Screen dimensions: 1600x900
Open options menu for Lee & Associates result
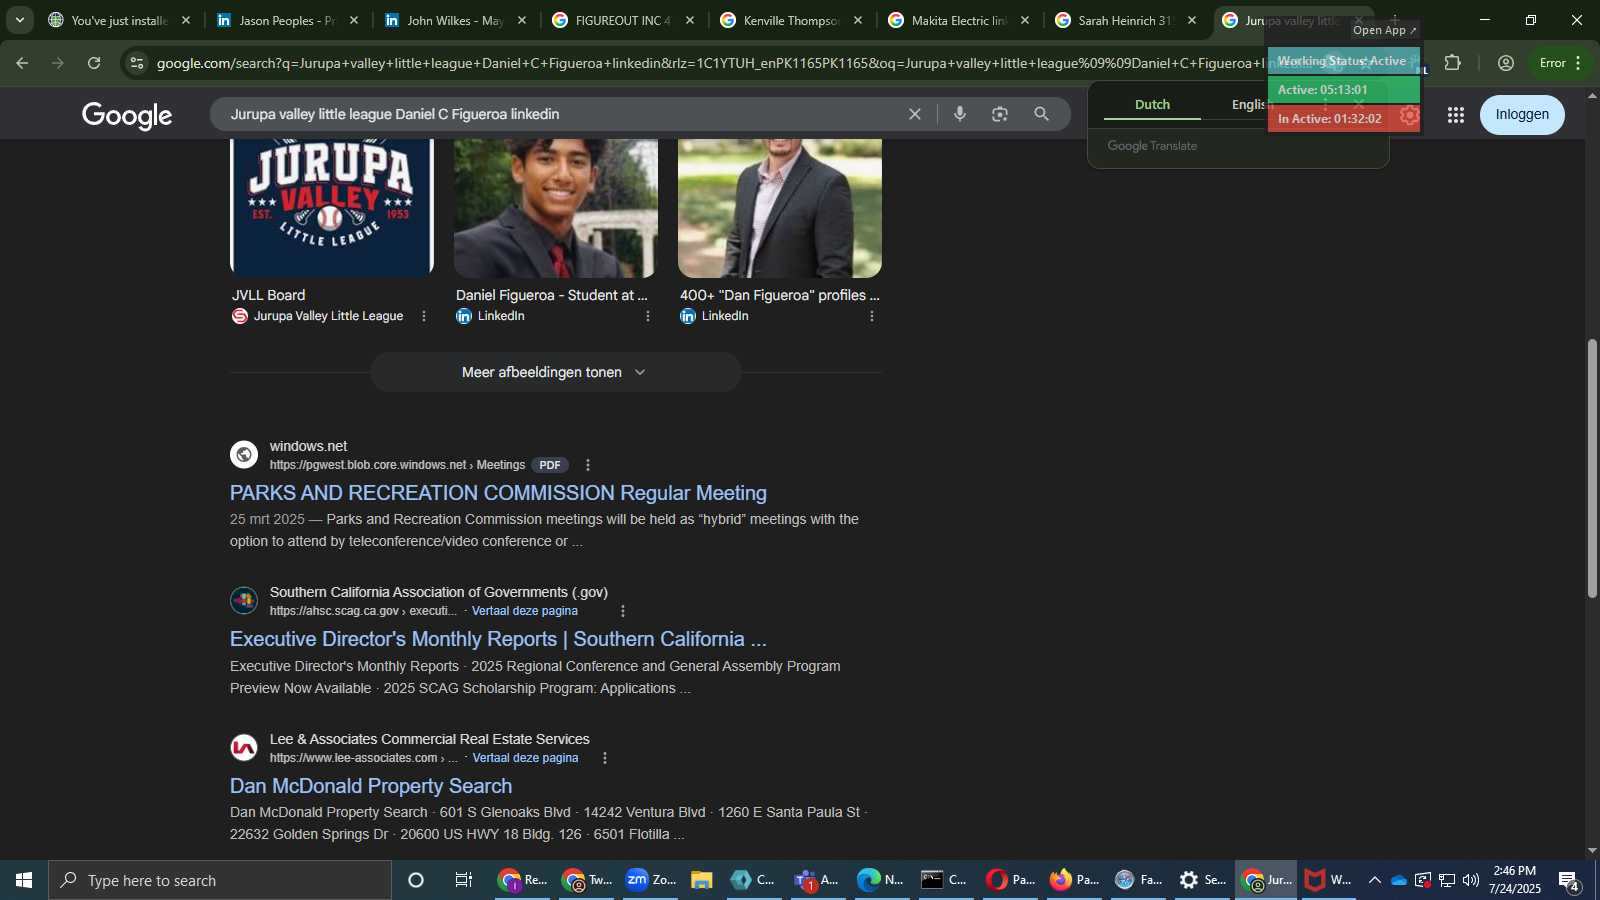tap(604, 758)
